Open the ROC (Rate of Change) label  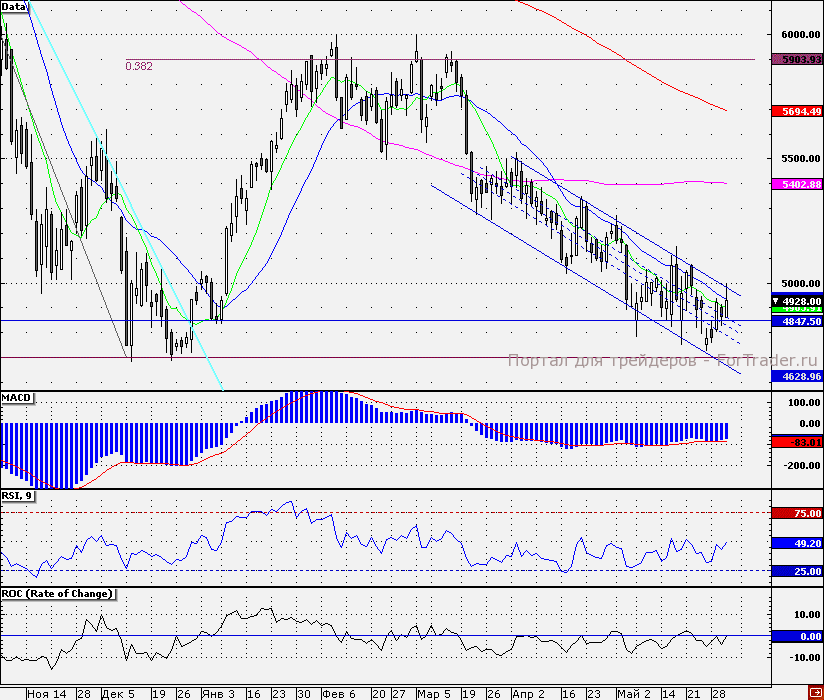point(58,594)
